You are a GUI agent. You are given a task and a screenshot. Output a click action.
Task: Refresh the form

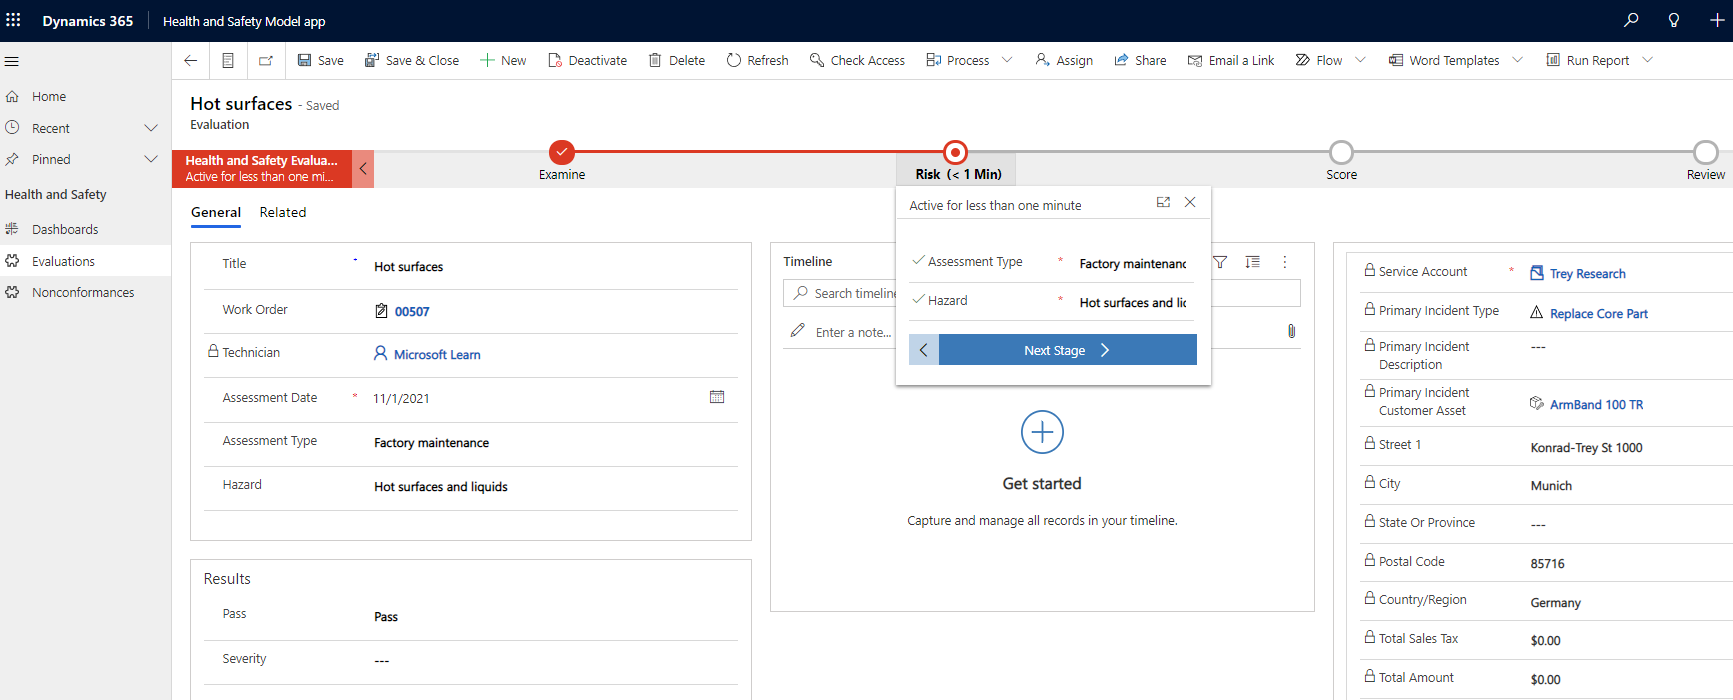(757, 60)
